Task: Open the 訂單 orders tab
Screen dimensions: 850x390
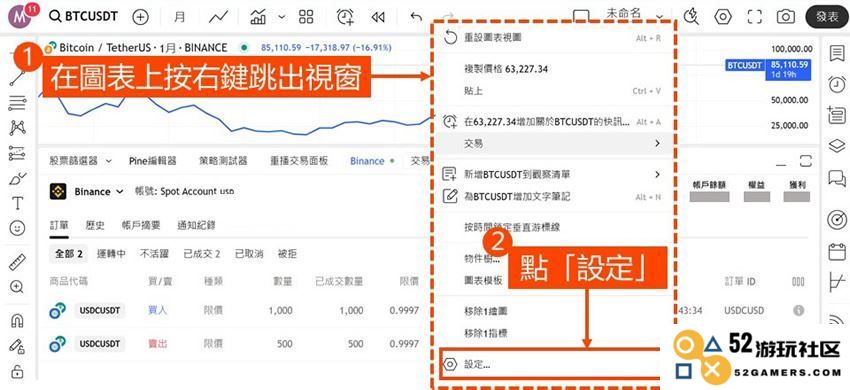Action: pyautogui.click(x=59, y=225)
